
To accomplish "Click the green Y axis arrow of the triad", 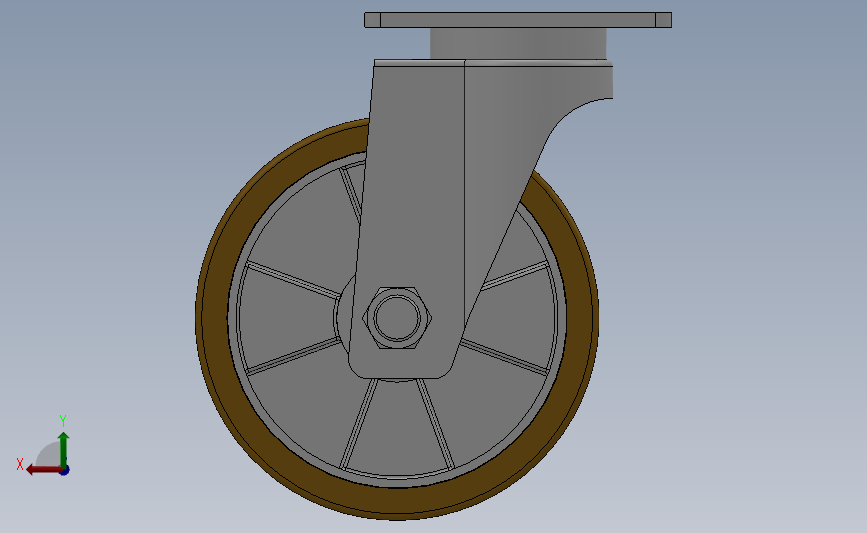I will coord(64,450).
